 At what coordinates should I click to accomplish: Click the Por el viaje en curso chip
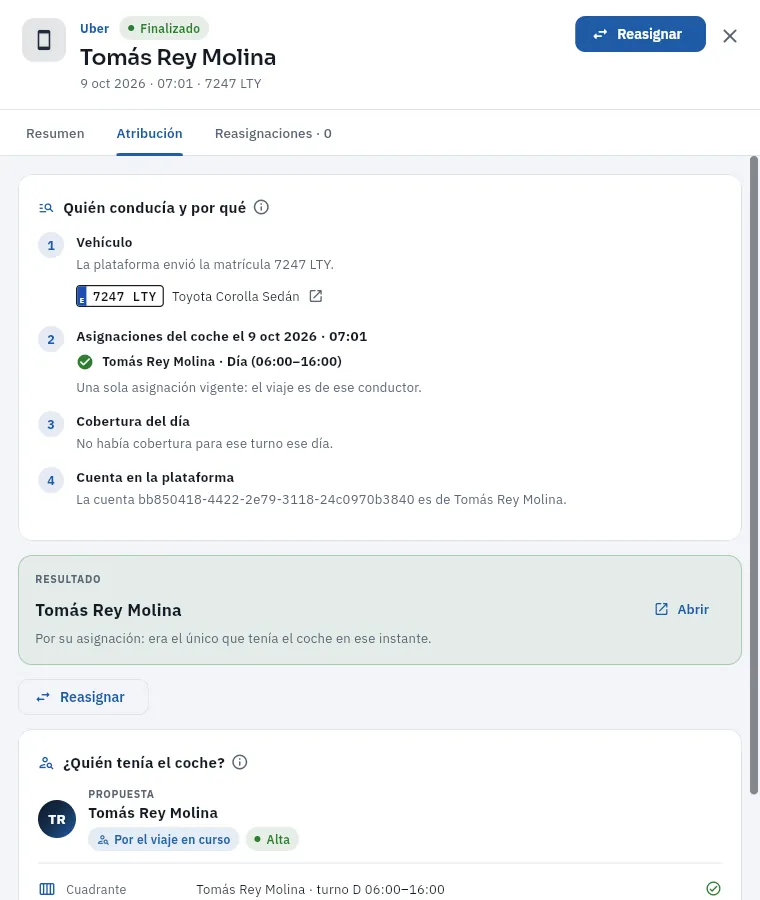tap(164, 839)
